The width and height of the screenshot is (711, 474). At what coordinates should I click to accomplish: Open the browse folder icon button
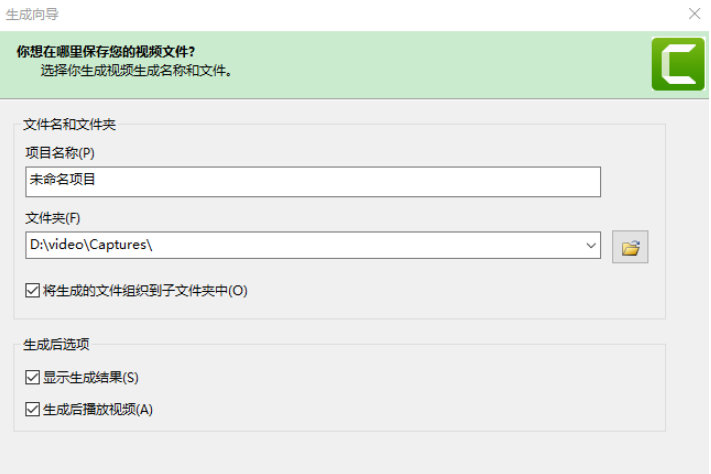pos(630,246)
